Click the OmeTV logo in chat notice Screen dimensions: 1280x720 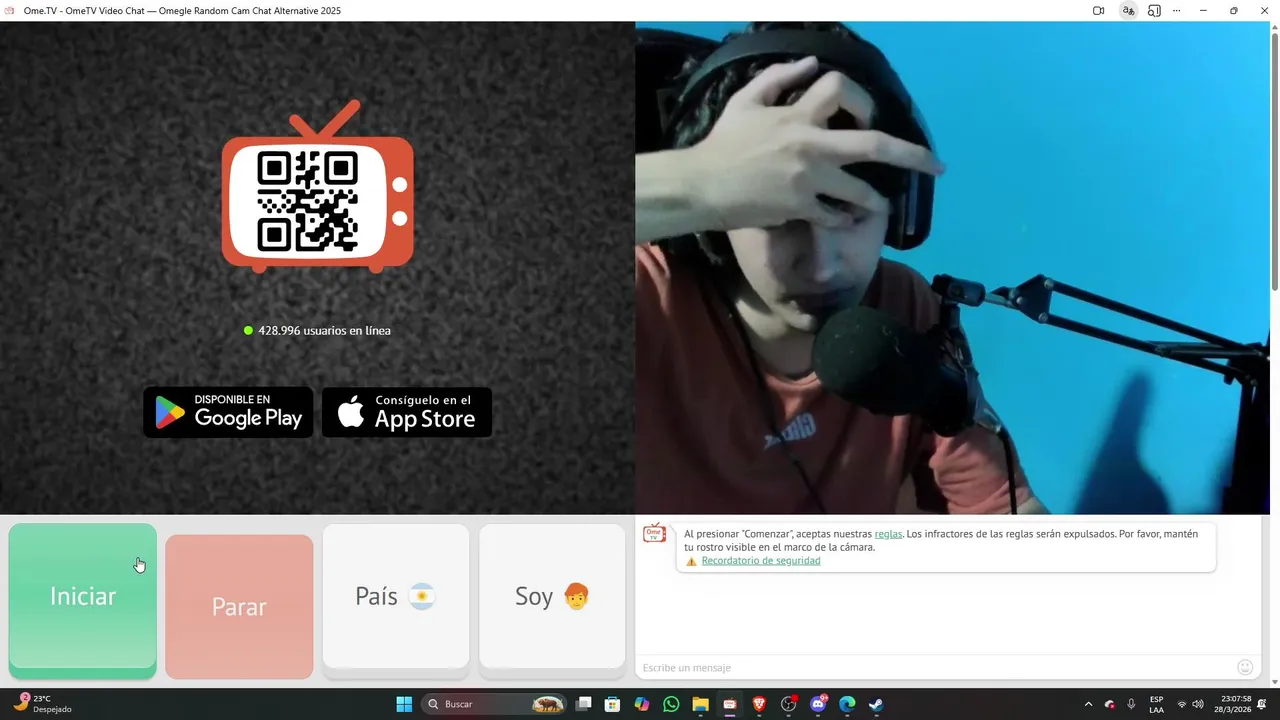pyautogui.click(x=654, y=534)
